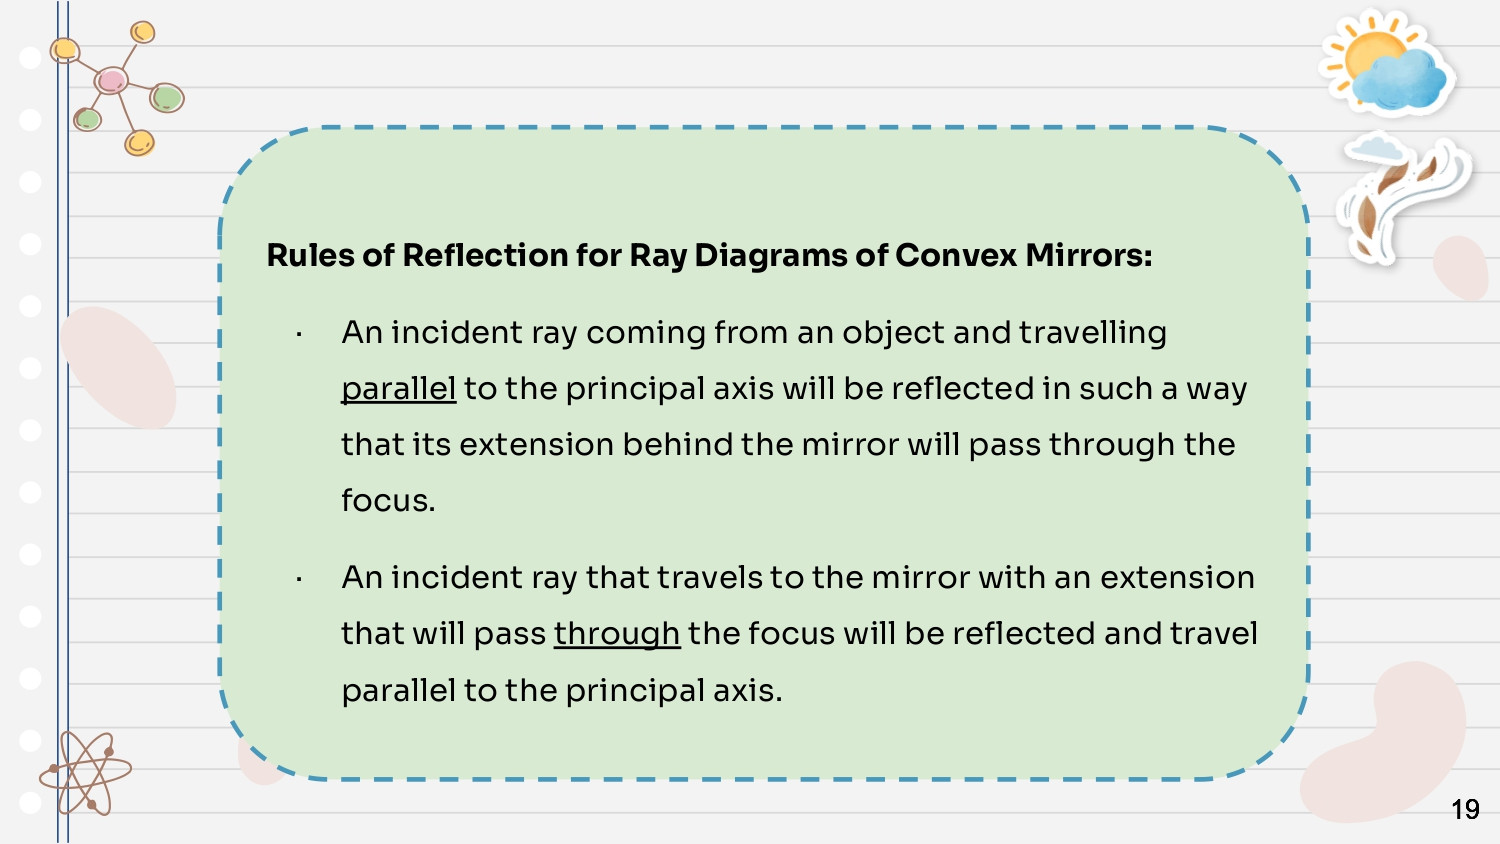Click the blue vertical margin line

63,422
